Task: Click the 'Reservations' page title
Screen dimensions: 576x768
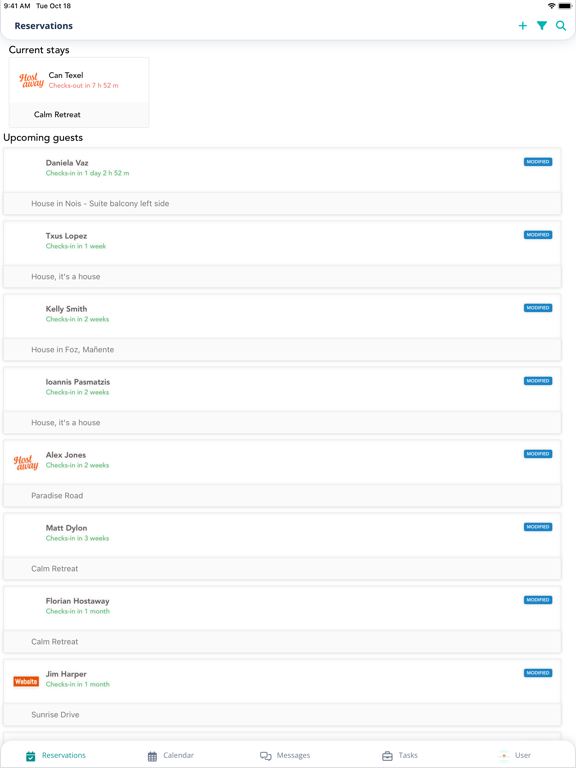Action: (x=44, y=26)
